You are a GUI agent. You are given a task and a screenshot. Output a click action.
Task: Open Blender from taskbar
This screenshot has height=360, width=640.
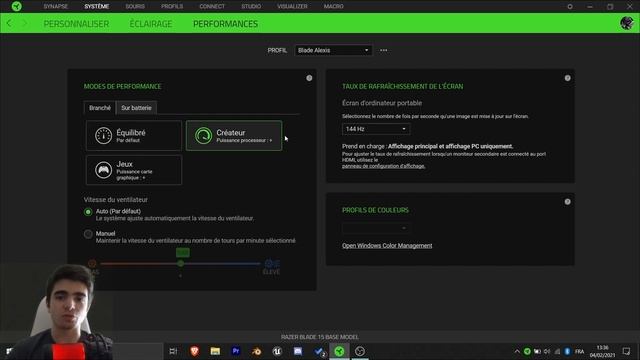[x=256, y=351]
